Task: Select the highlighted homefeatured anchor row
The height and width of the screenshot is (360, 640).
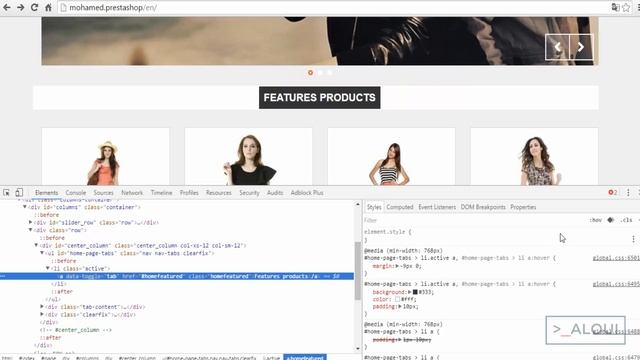Action: coord(177,276)
